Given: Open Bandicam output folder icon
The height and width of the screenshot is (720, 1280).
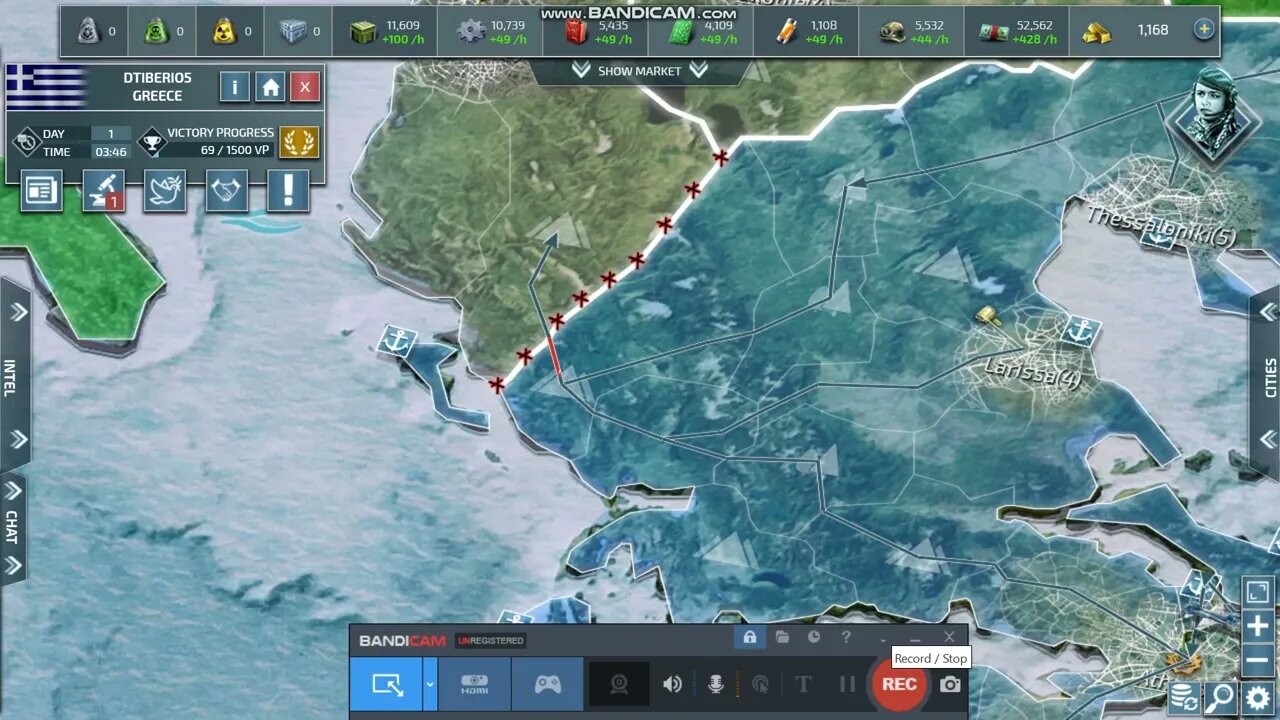Looking at the screenshot, I should [782, 637].
